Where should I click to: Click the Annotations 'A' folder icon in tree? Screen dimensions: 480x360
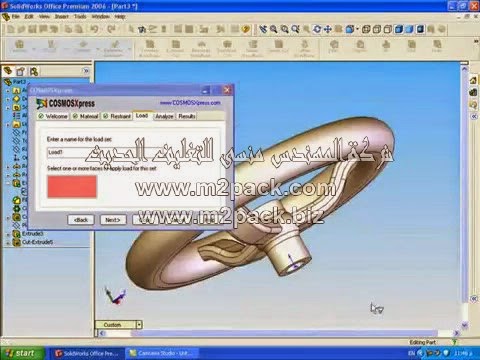click(x=16, y=90)
